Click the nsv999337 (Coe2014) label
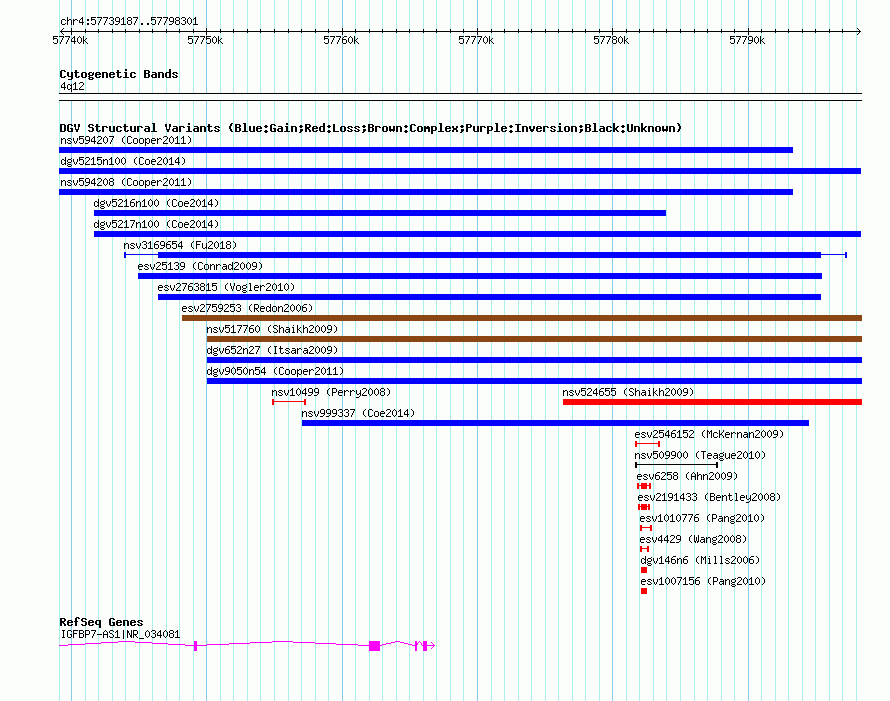Viewport: 890px width, 701px height. click(x=358, y=413)
